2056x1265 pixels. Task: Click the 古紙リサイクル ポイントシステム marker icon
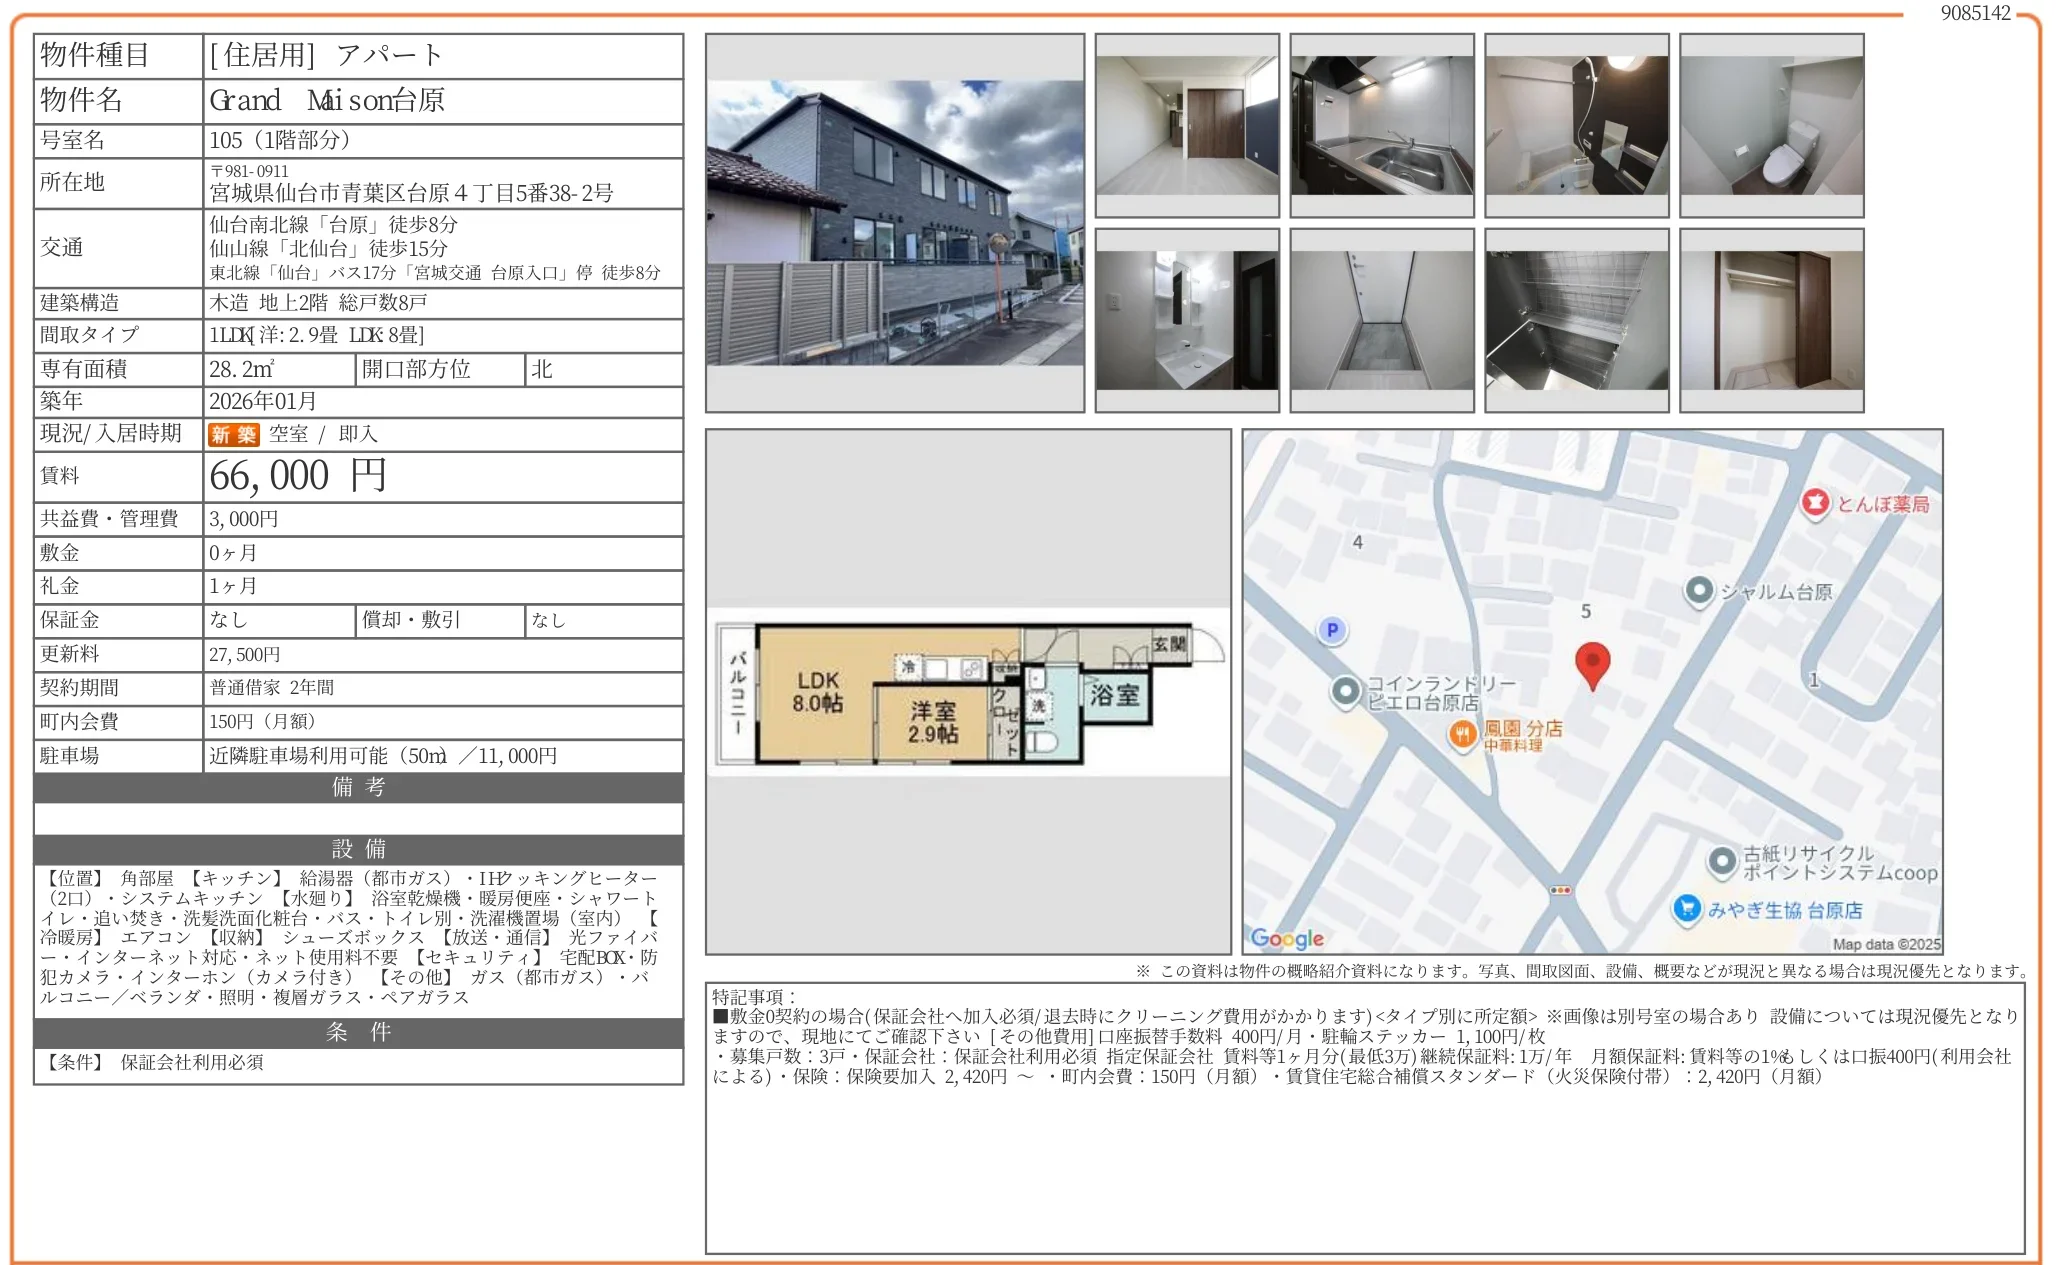[1722, 861]
